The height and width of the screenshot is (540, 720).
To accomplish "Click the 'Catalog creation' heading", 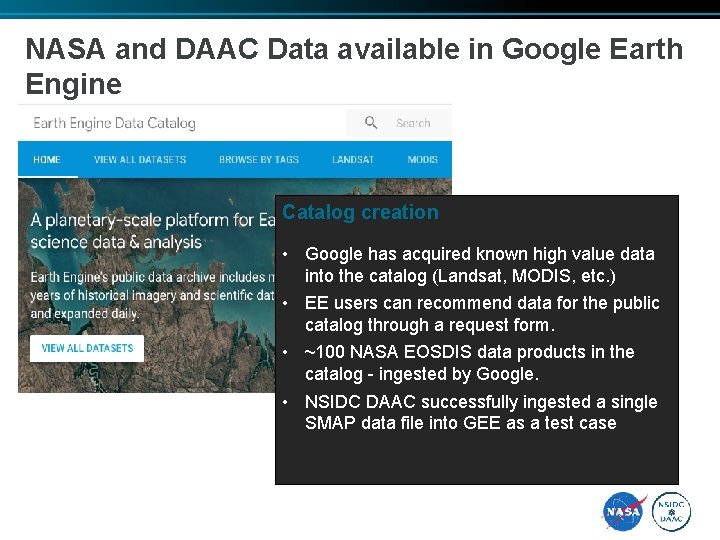I will (360, 212).
